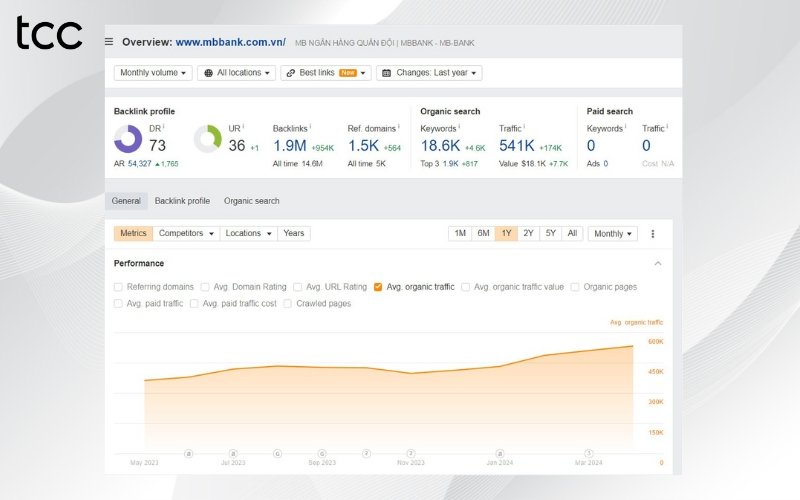Enable the Referring domains checkbox
Image resolution: width=800 pixels, height=500 pixels.
point(118,287)
